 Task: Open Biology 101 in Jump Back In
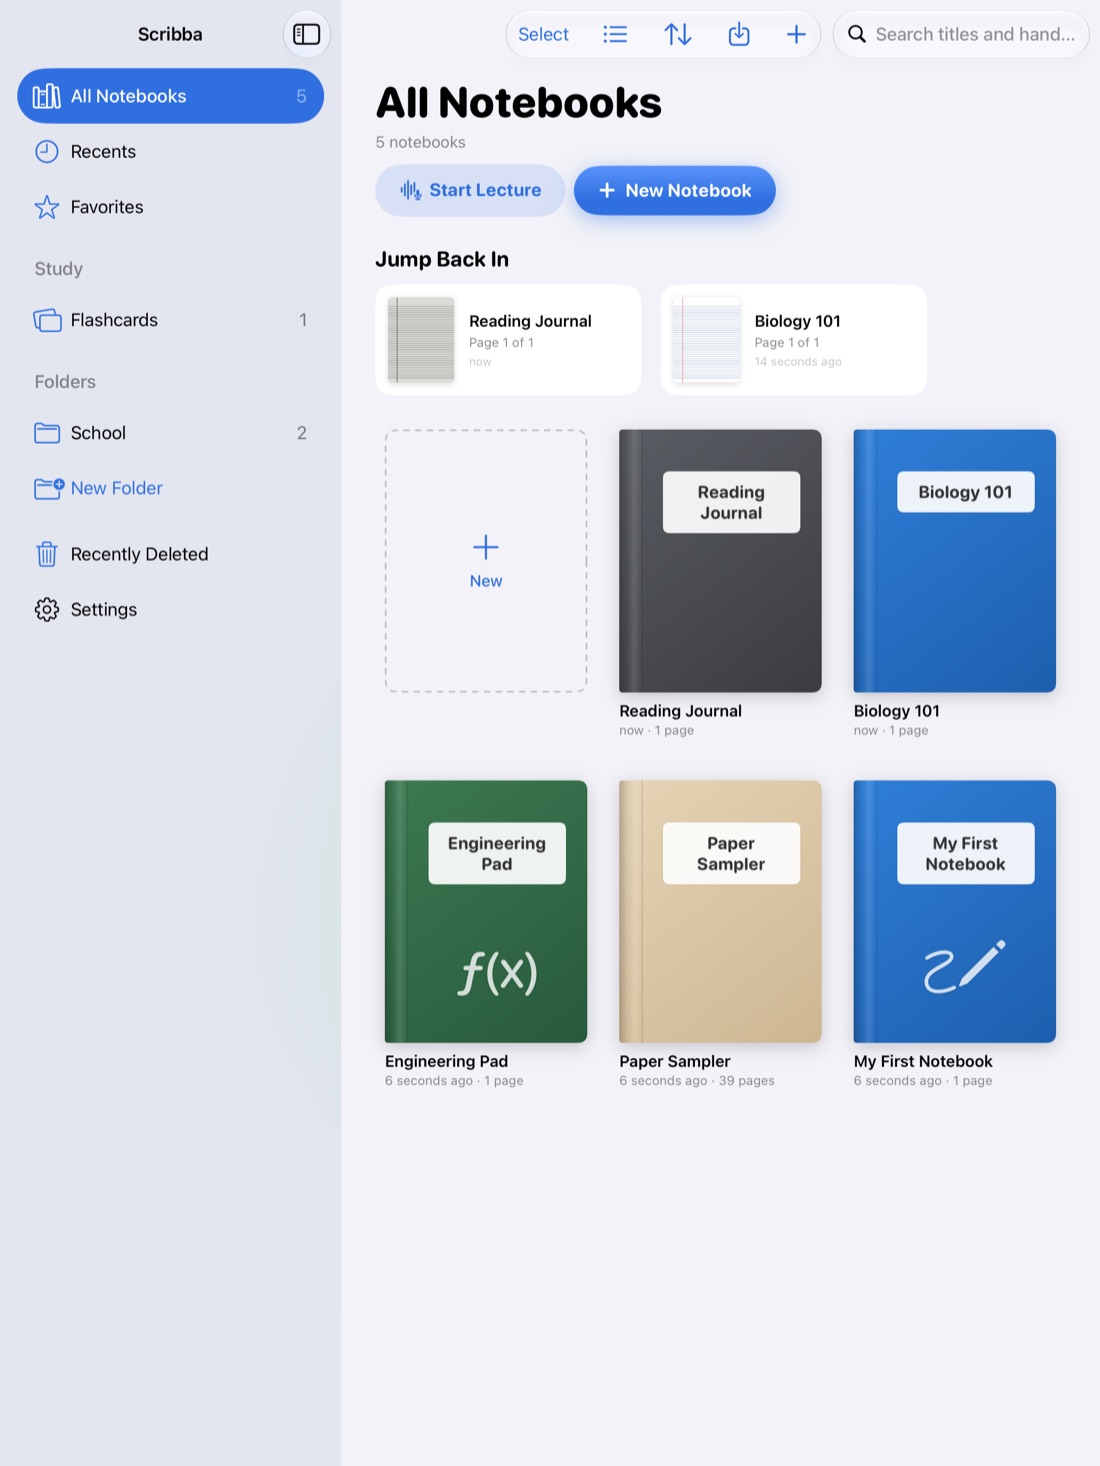(794, 340)
